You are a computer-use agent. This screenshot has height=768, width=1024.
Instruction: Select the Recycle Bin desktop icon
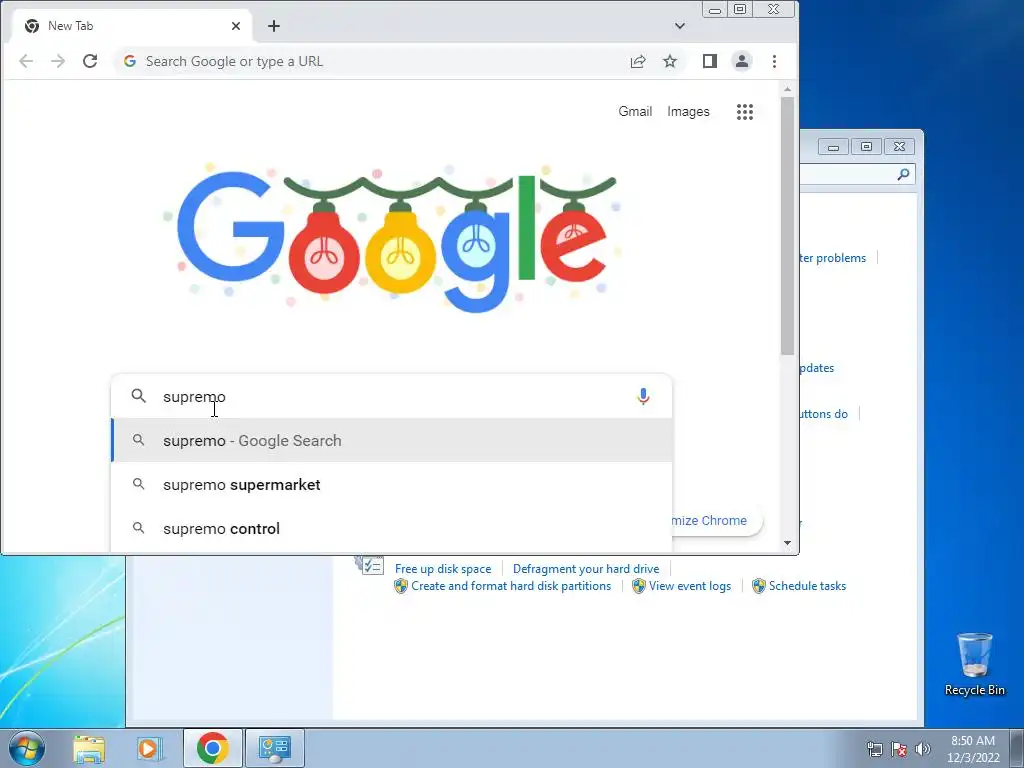tap(974, 664)
